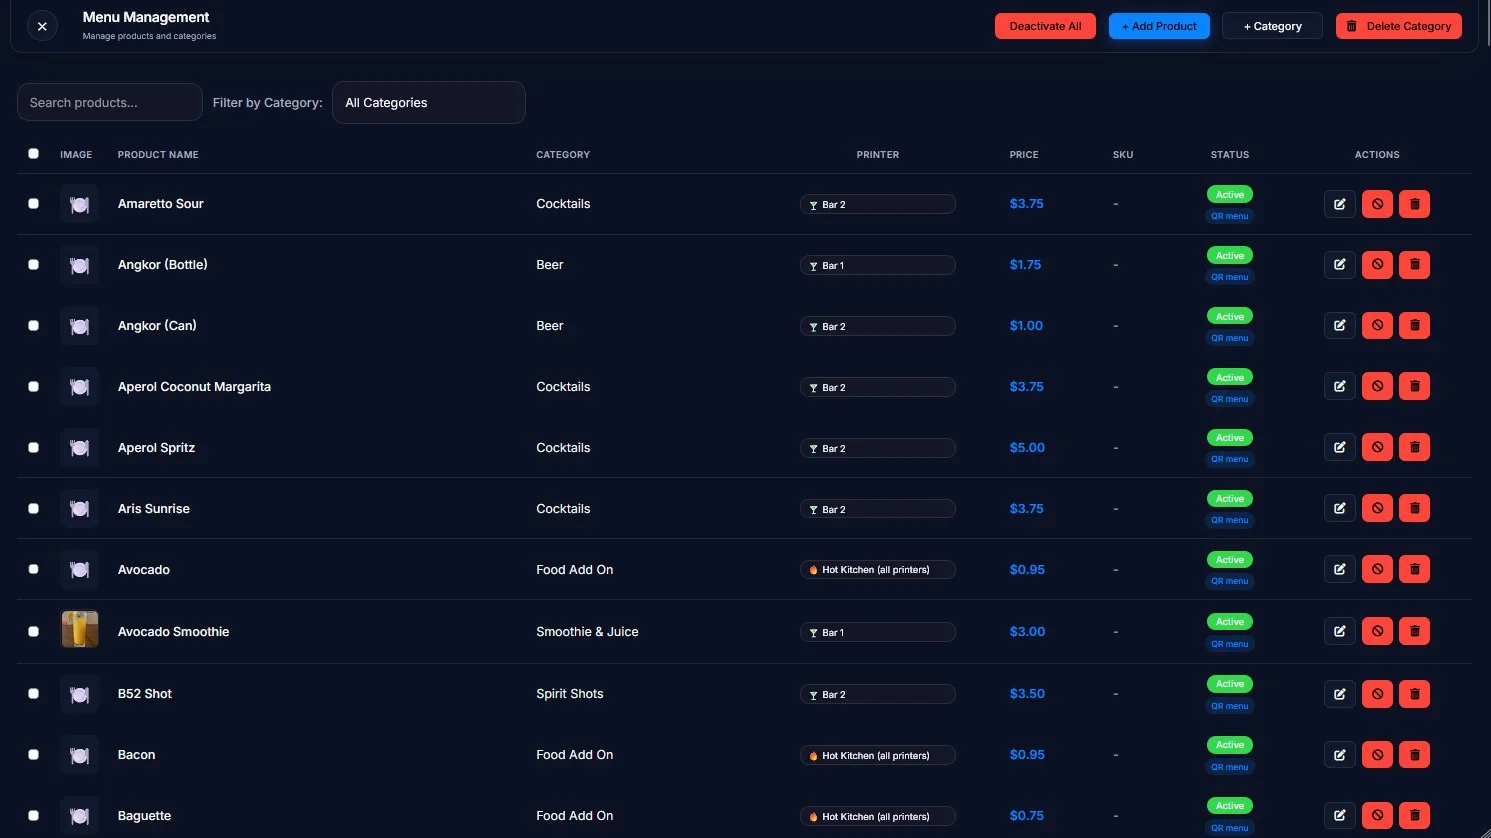Add a new product

[1159, 26]
